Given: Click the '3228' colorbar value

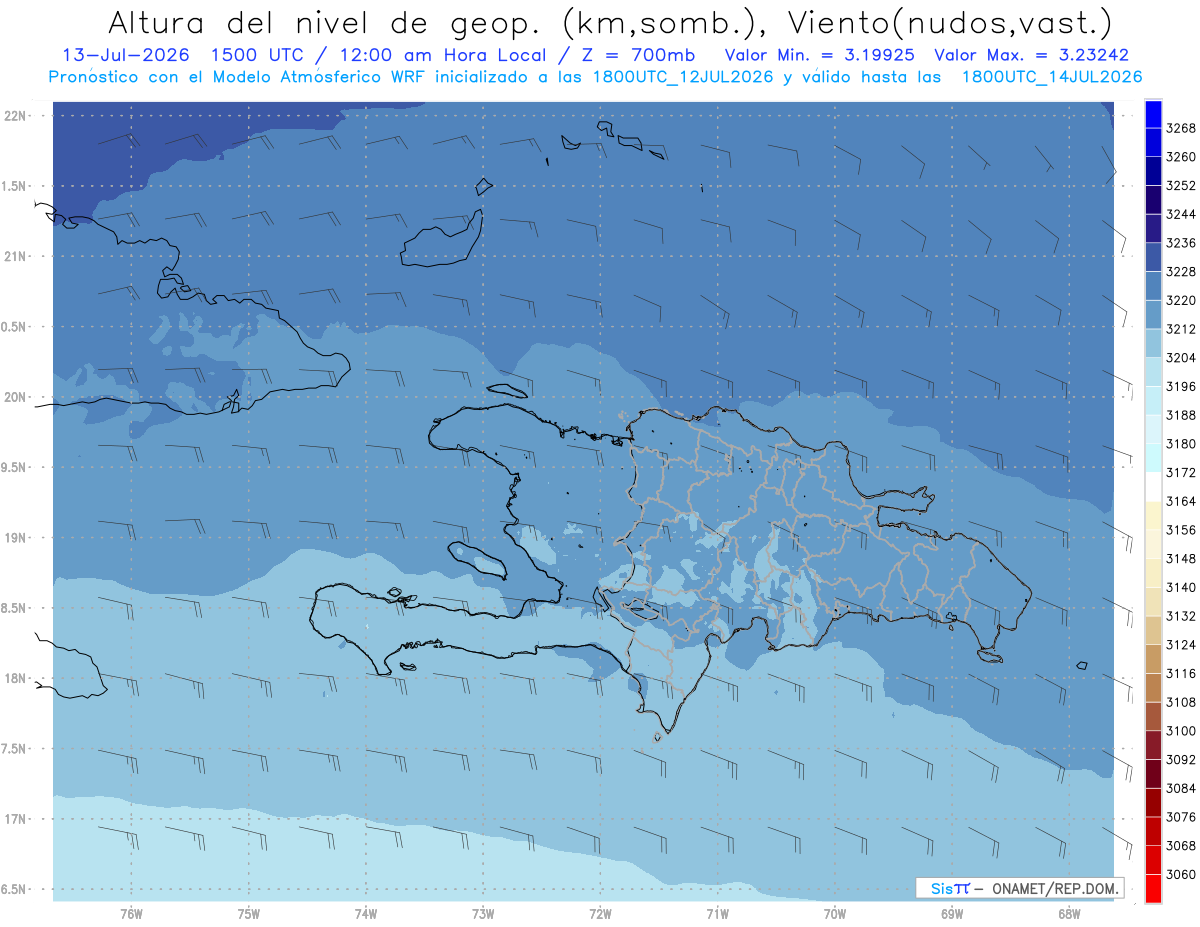Looking at the screenshot, I should pos(1181,272).
